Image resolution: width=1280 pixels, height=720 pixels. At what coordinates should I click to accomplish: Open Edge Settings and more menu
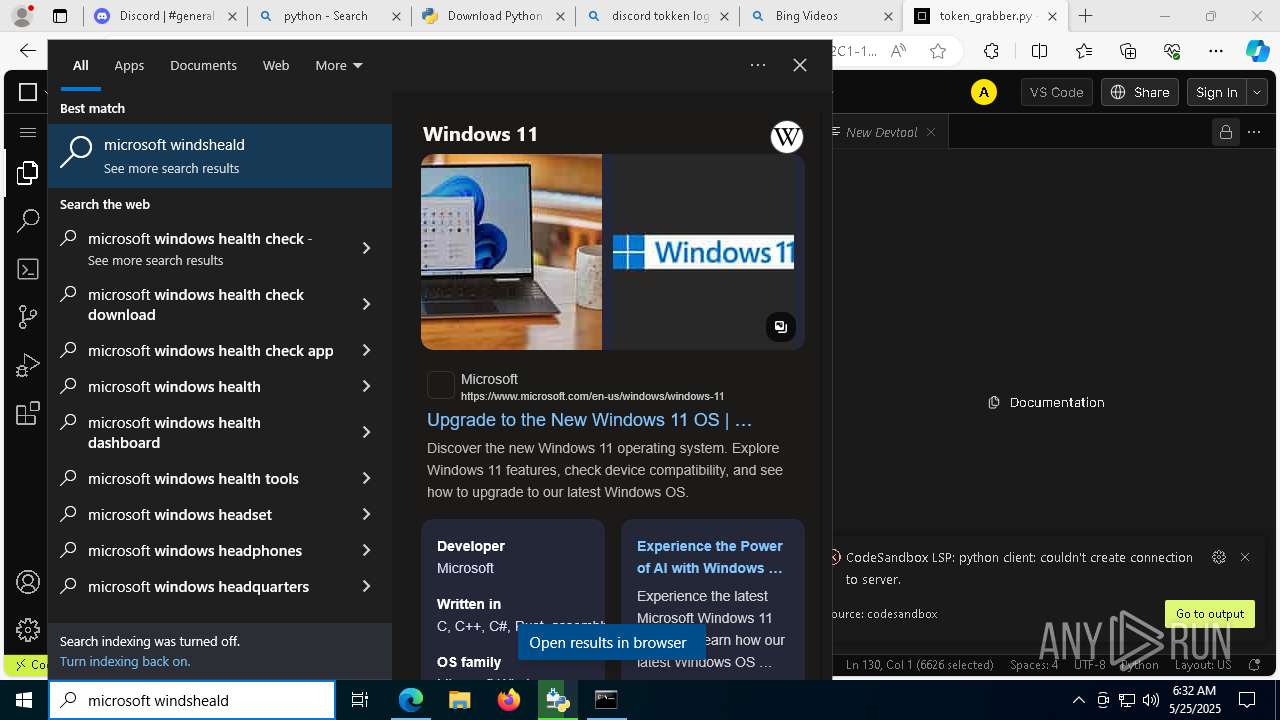click(1216, 51)
